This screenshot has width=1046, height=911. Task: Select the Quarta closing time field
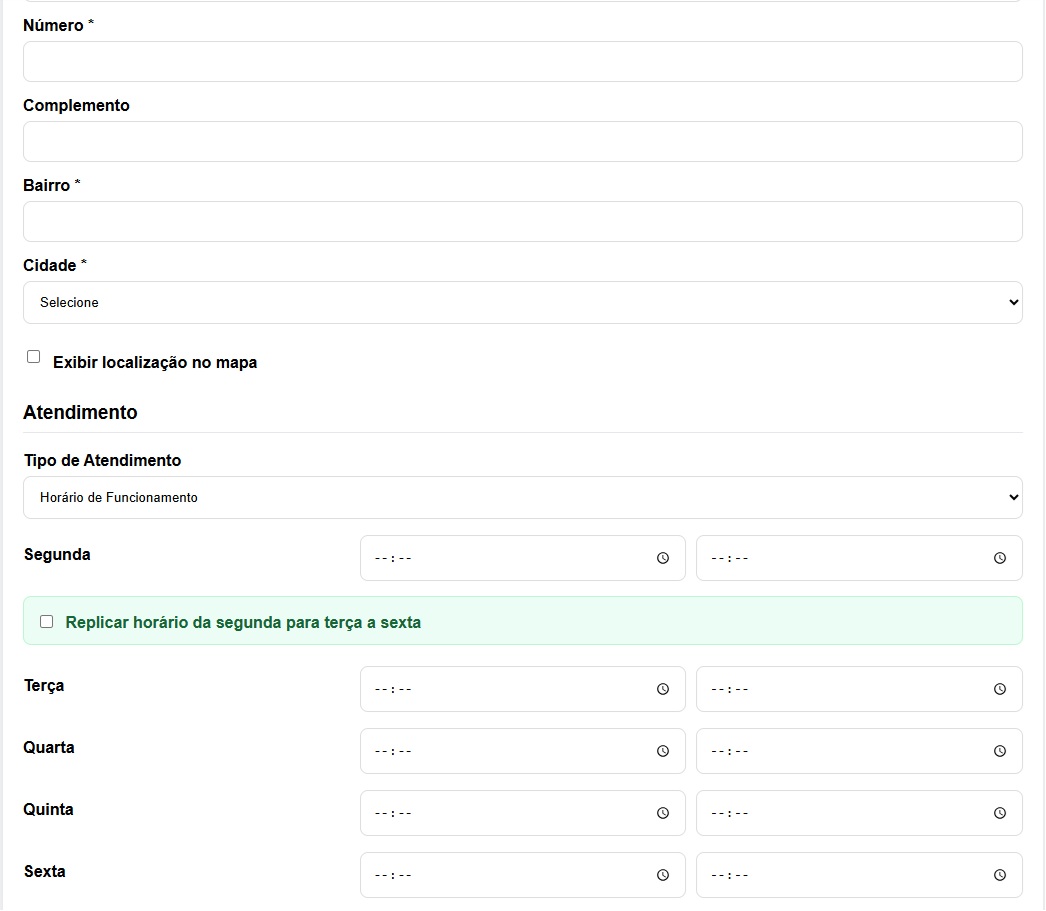[859, 751]
